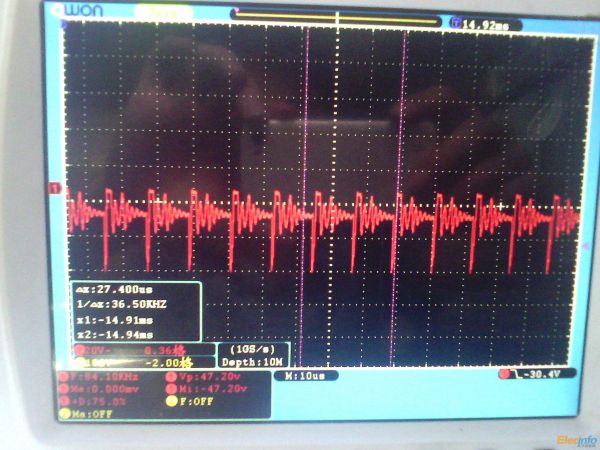Select the Δx:27.400us cursor readout
This screenshot has width=600, height=450.
114,290
